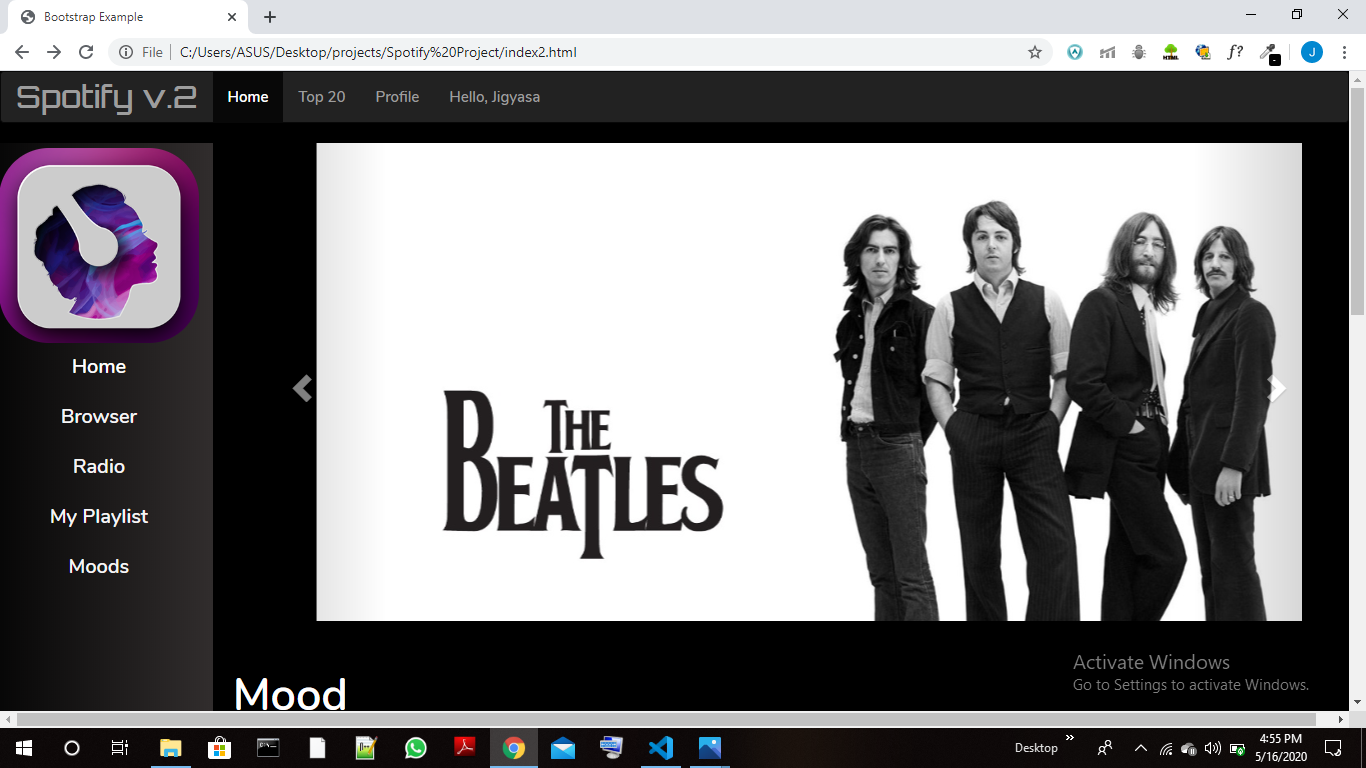
Task: Select the Bootstrap Example browser tab
Action: coord(128,17)
